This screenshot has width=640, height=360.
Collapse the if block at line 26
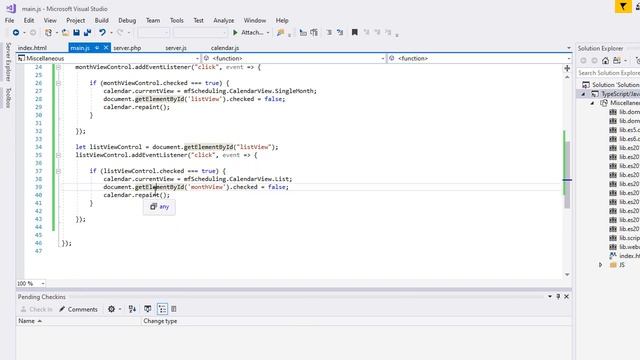click(x=58, y=83)
